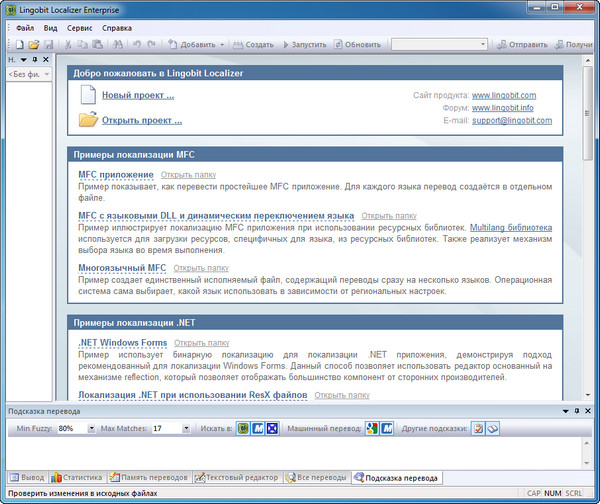Open the Сервис menu
The width and height of the screenshot is (600, 504).
pyautogui.click(x=80, y=28)
